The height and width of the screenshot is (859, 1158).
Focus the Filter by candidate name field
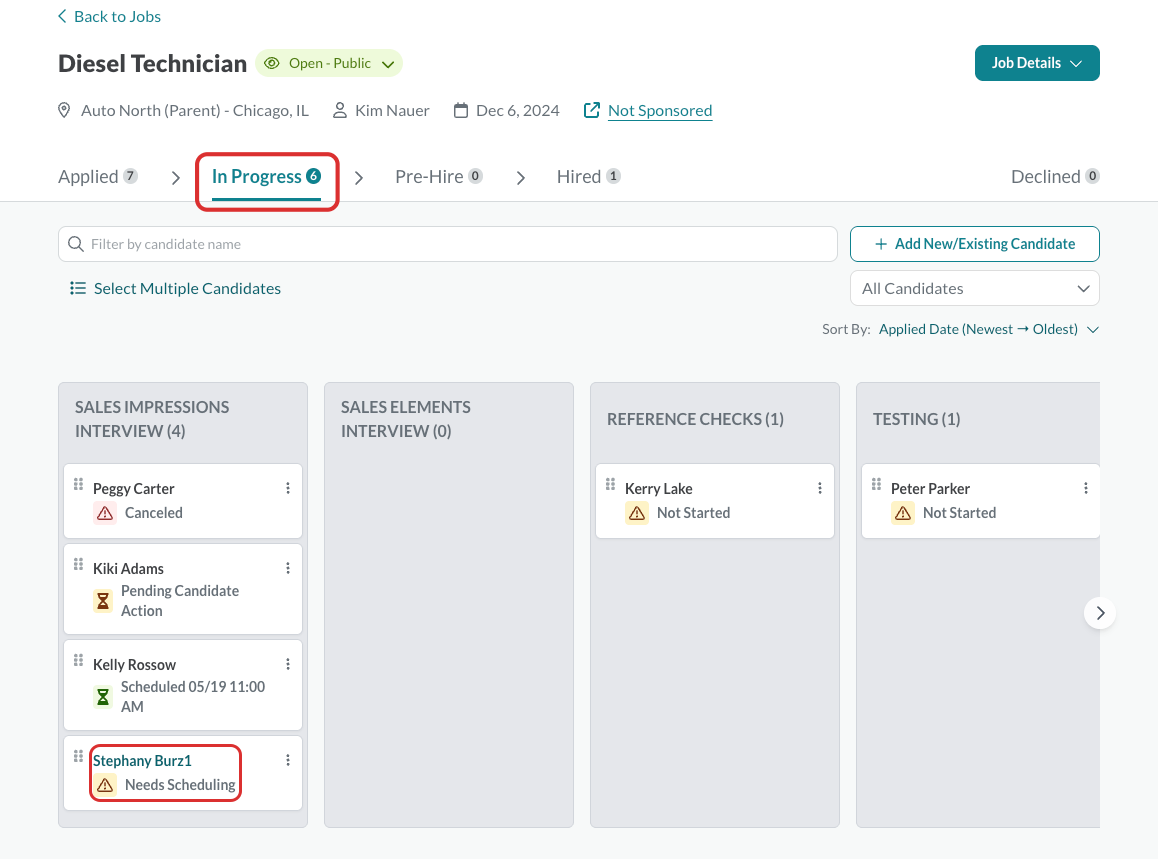(448, 244)
